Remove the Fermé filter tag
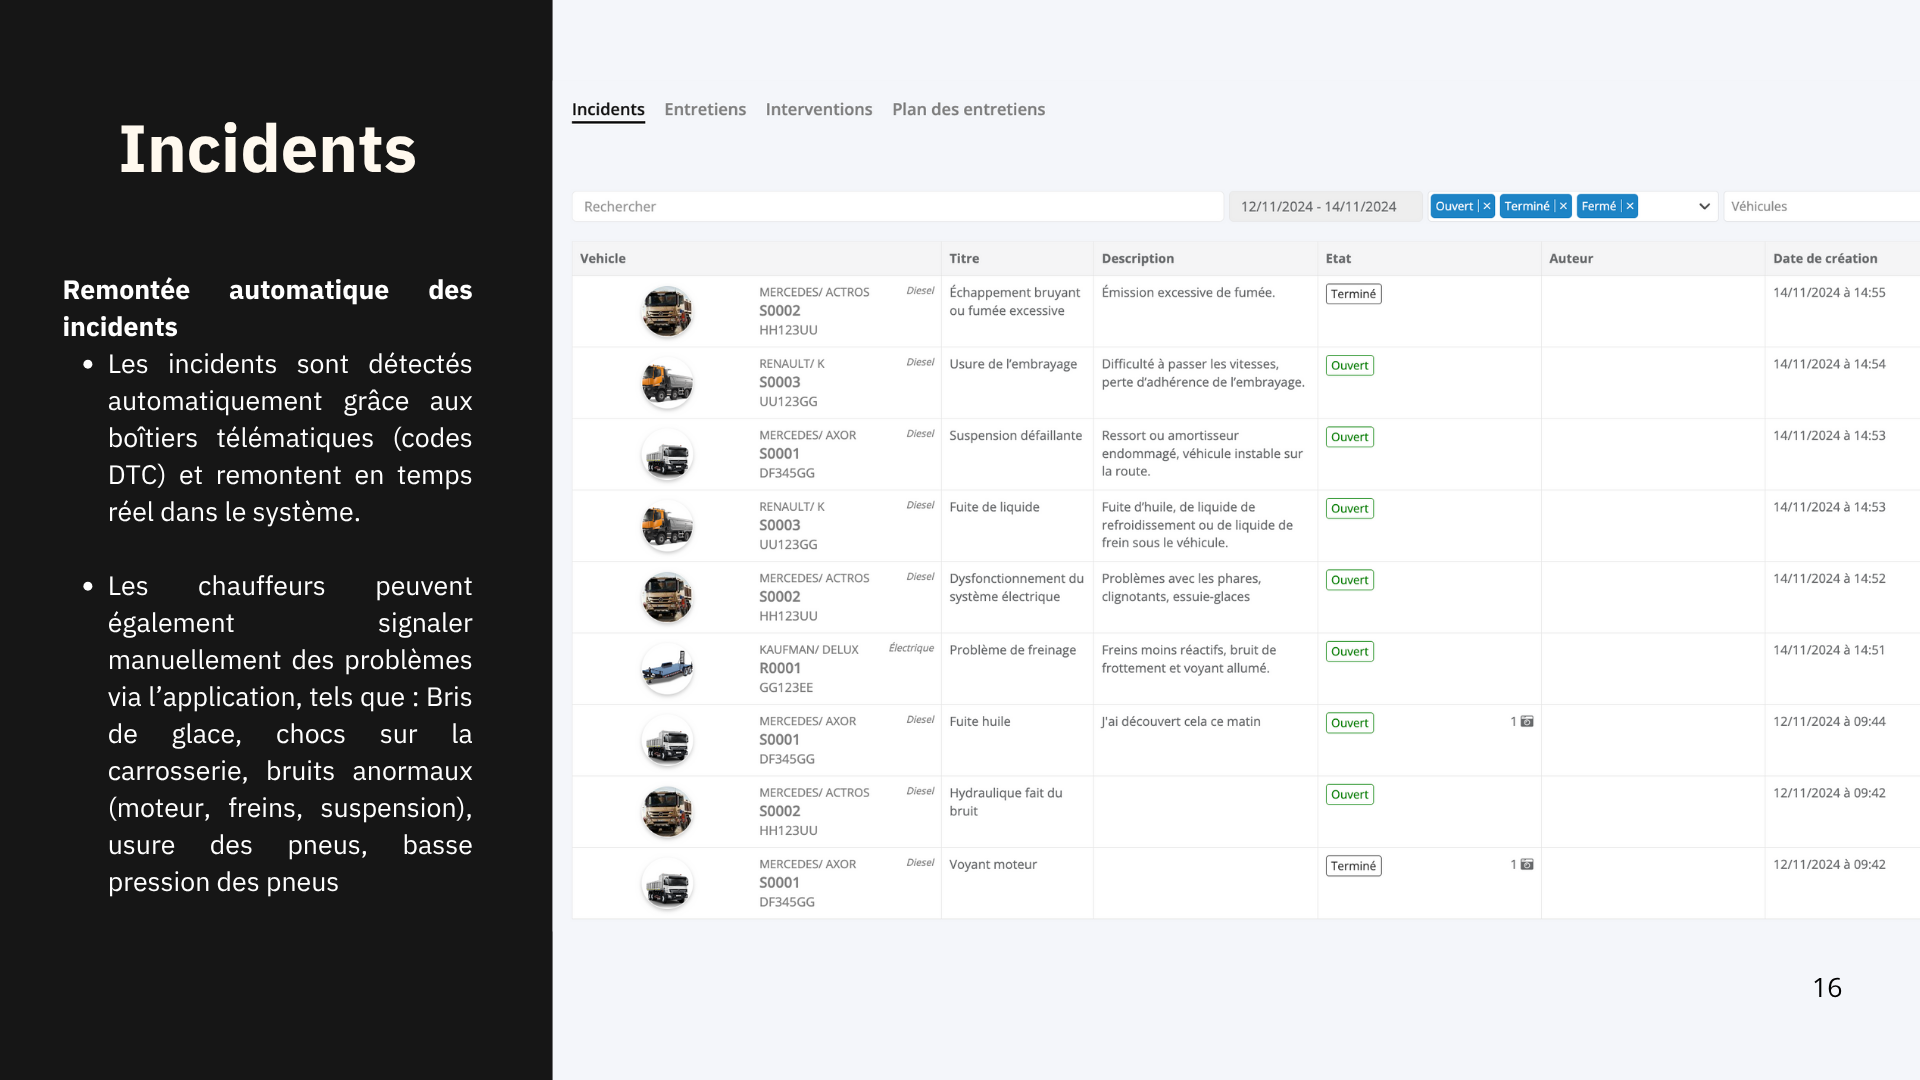The width and height of the screenshot is (1920, 1080). tap(1630, 206)
